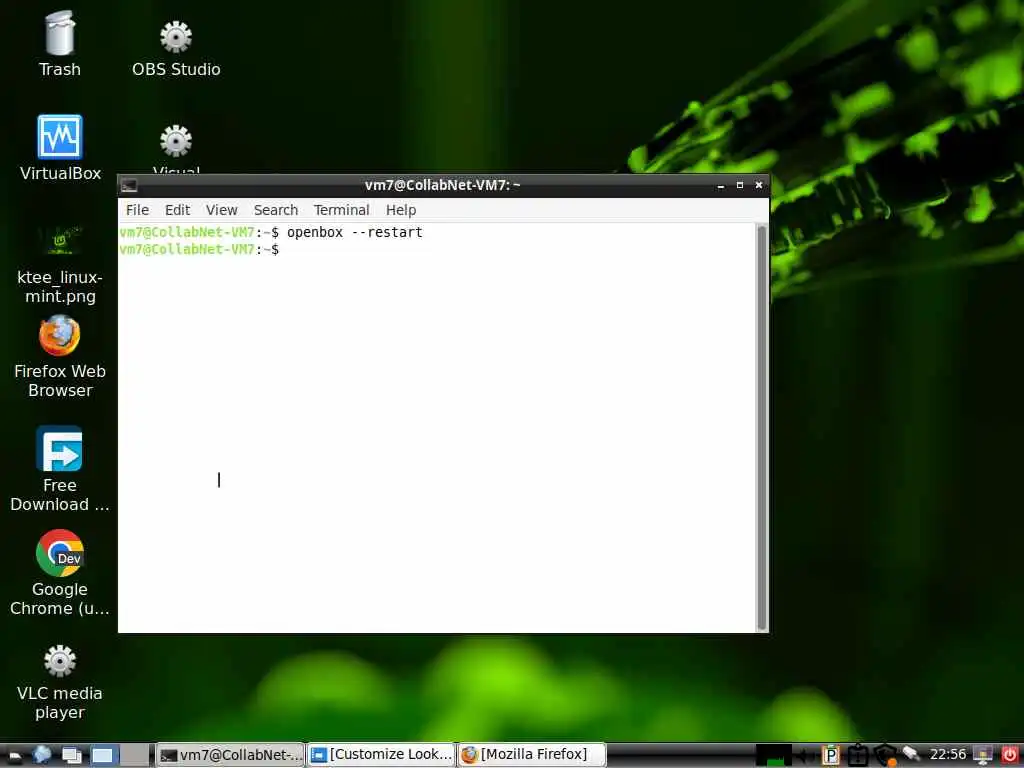Click the 22:56 clock in the panel
This screenshot has width=1024, height=768.
click(x=948, y=754)
